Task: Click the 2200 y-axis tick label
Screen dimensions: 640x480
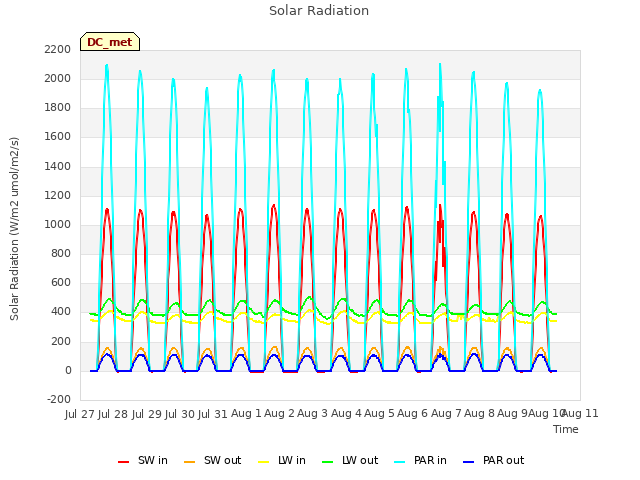Action: pyautogui.click(x=58, y=49)
